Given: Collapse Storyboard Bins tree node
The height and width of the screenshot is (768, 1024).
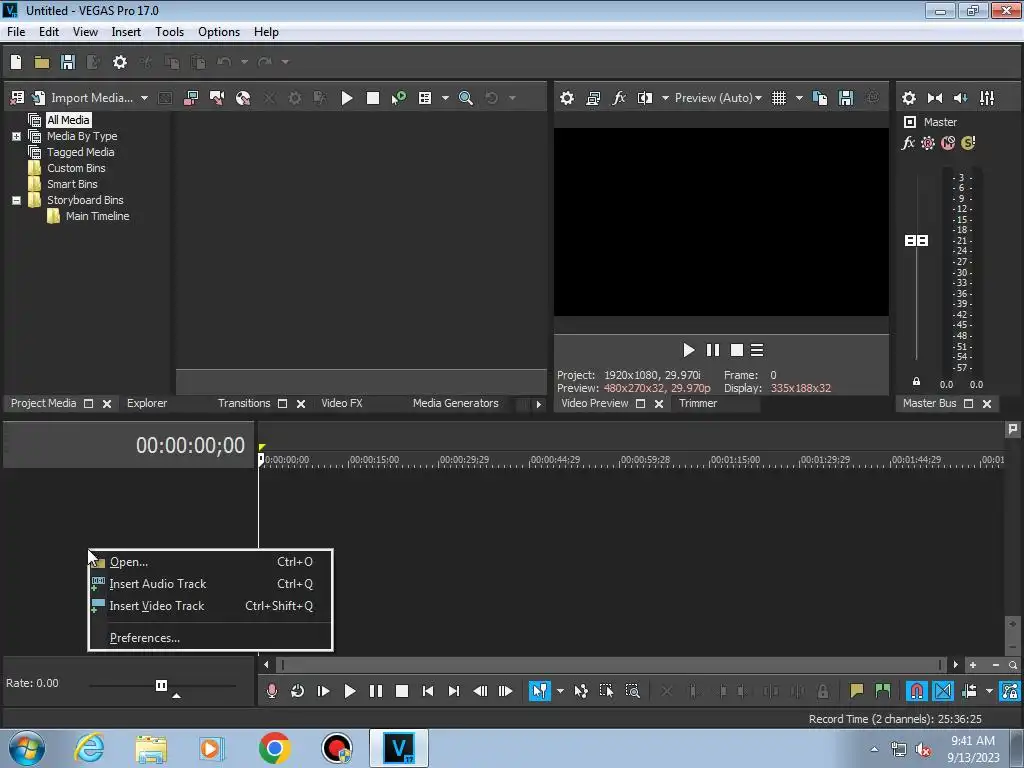Looking at the screenshot, I should pos(16,200).
